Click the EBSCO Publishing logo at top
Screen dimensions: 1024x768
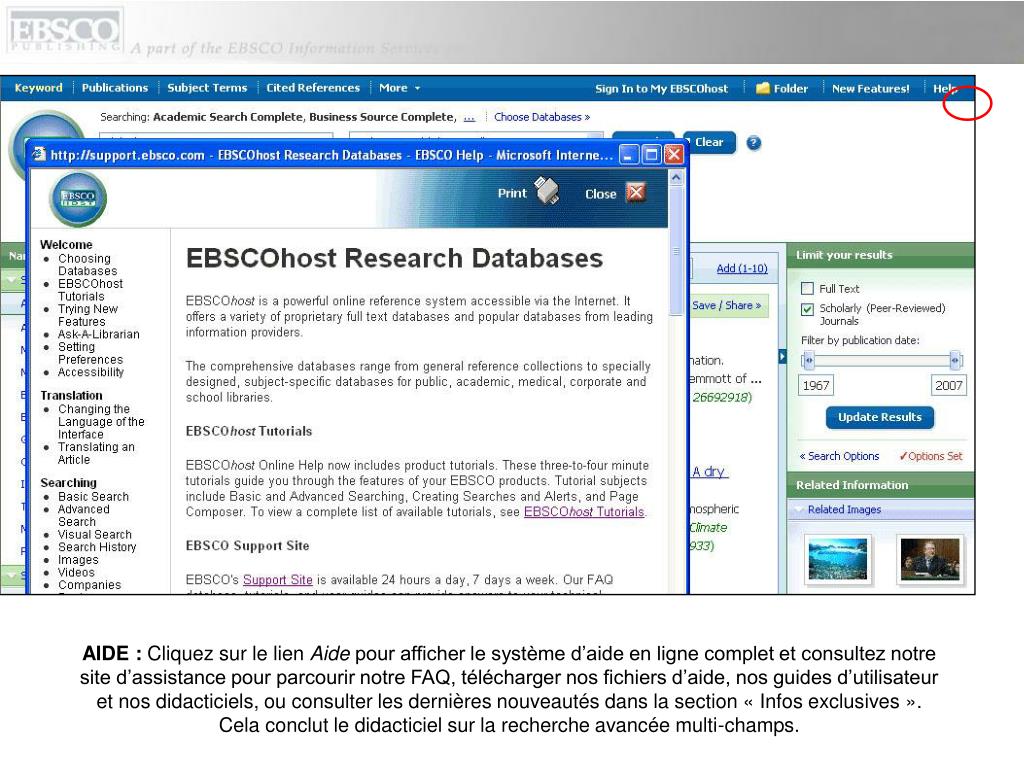tap(64, 31)
